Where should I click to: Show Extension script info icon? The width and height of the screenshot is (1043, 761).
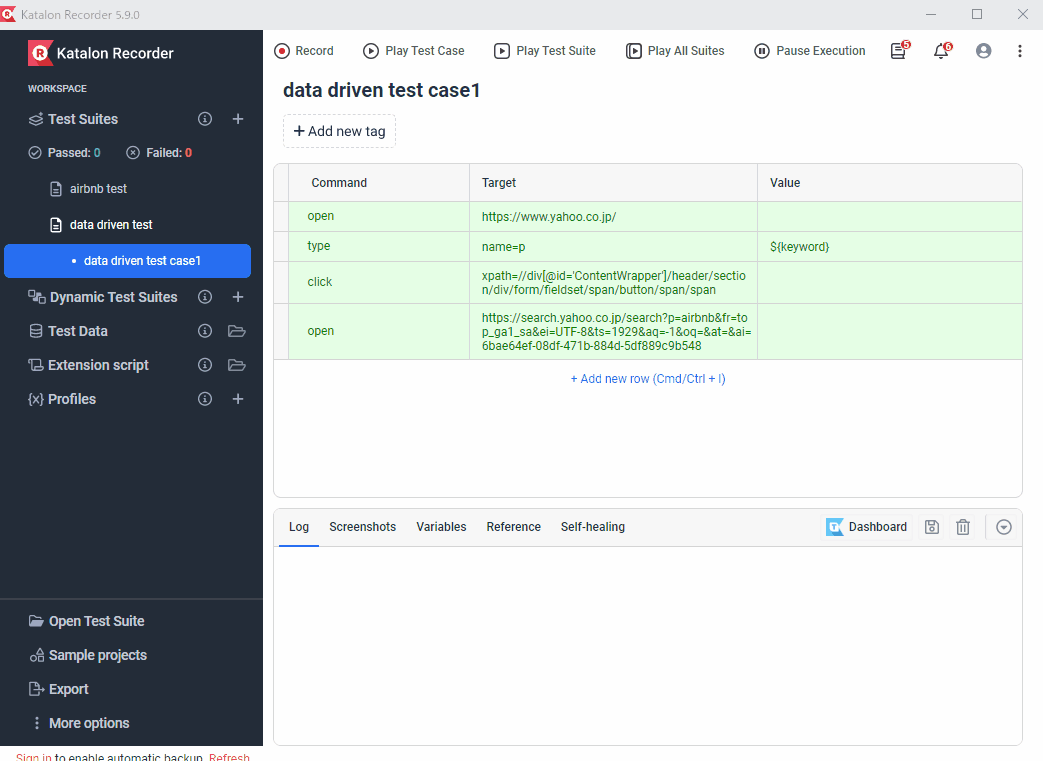pyautogui.click(x=205, y=365)
